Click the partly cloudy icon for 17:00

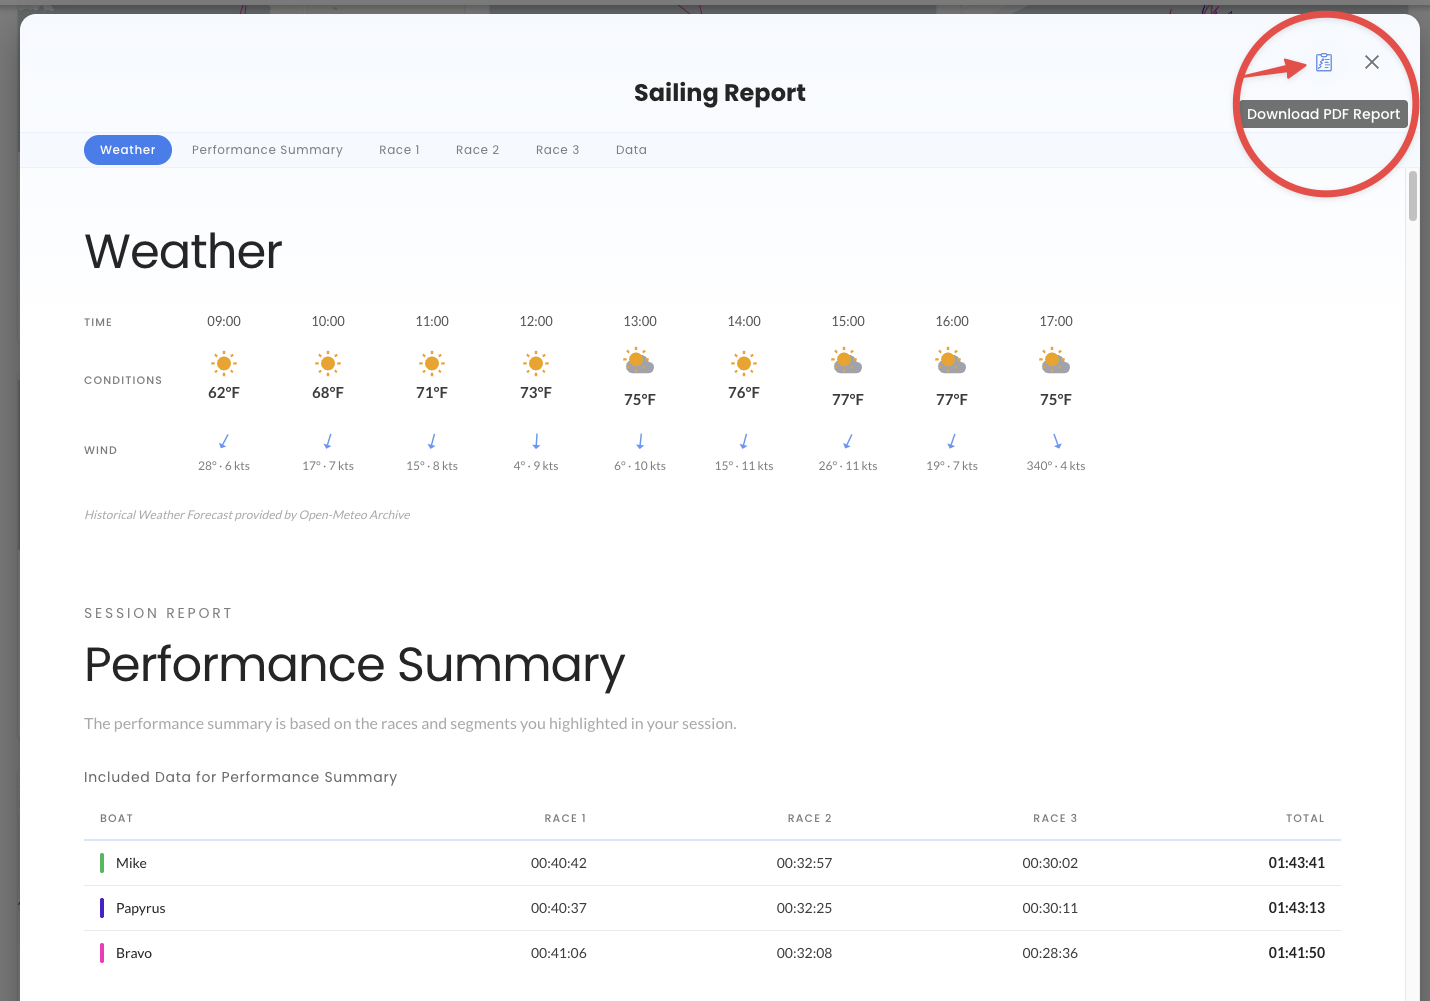point(1052,360)
